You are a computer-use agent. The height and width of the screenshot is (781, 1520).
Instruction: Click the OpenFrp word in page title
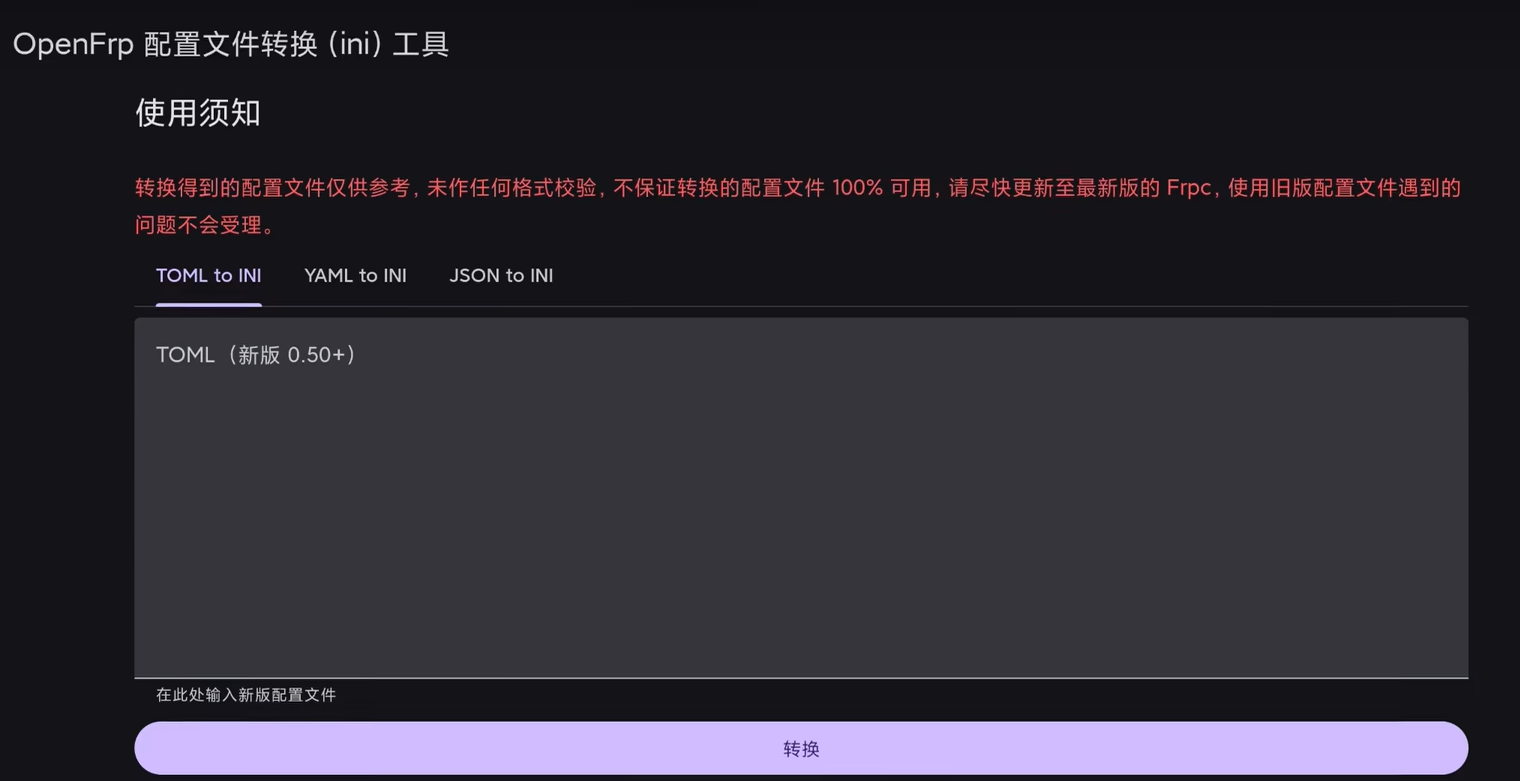tap(73, 45)
